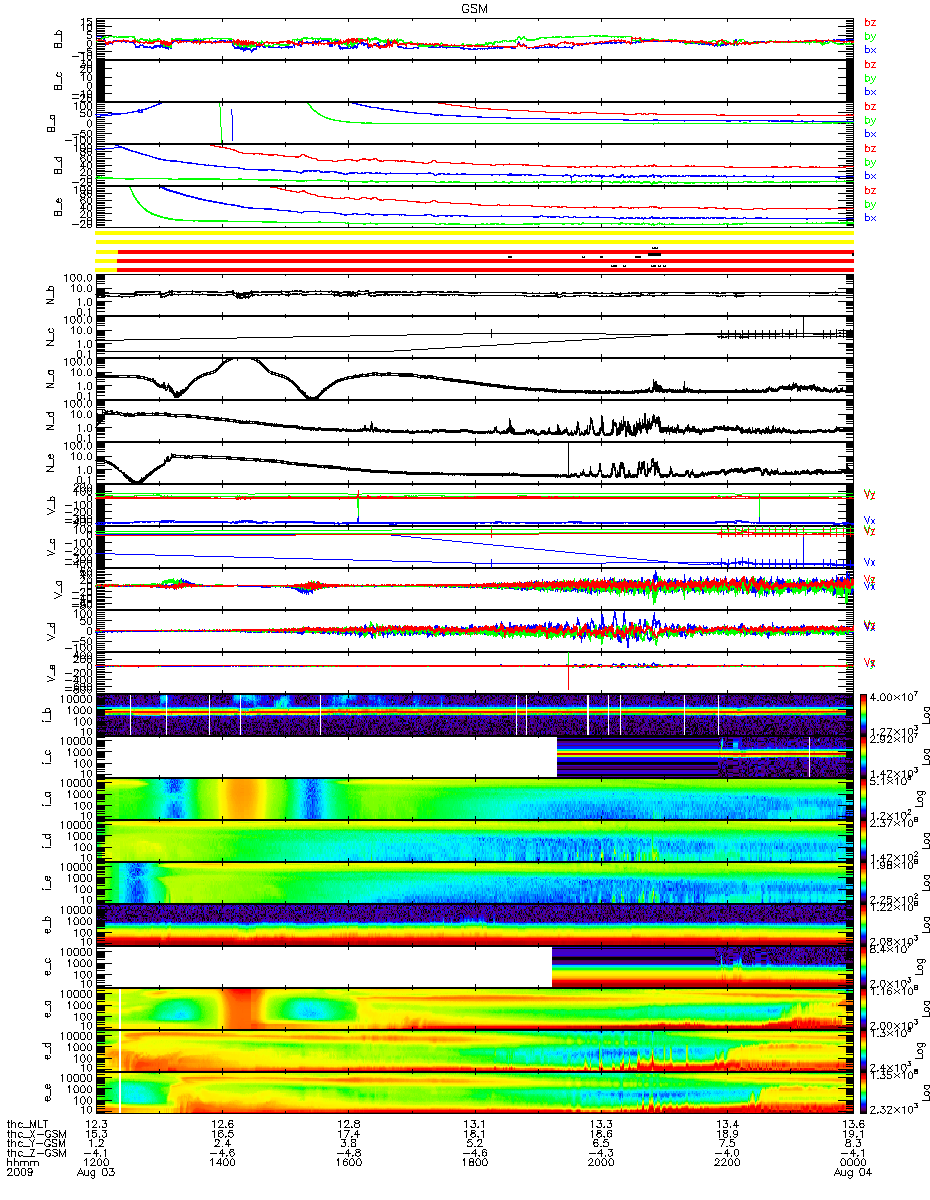
Task: Select the year label 2009
Action: [19, 1172]
